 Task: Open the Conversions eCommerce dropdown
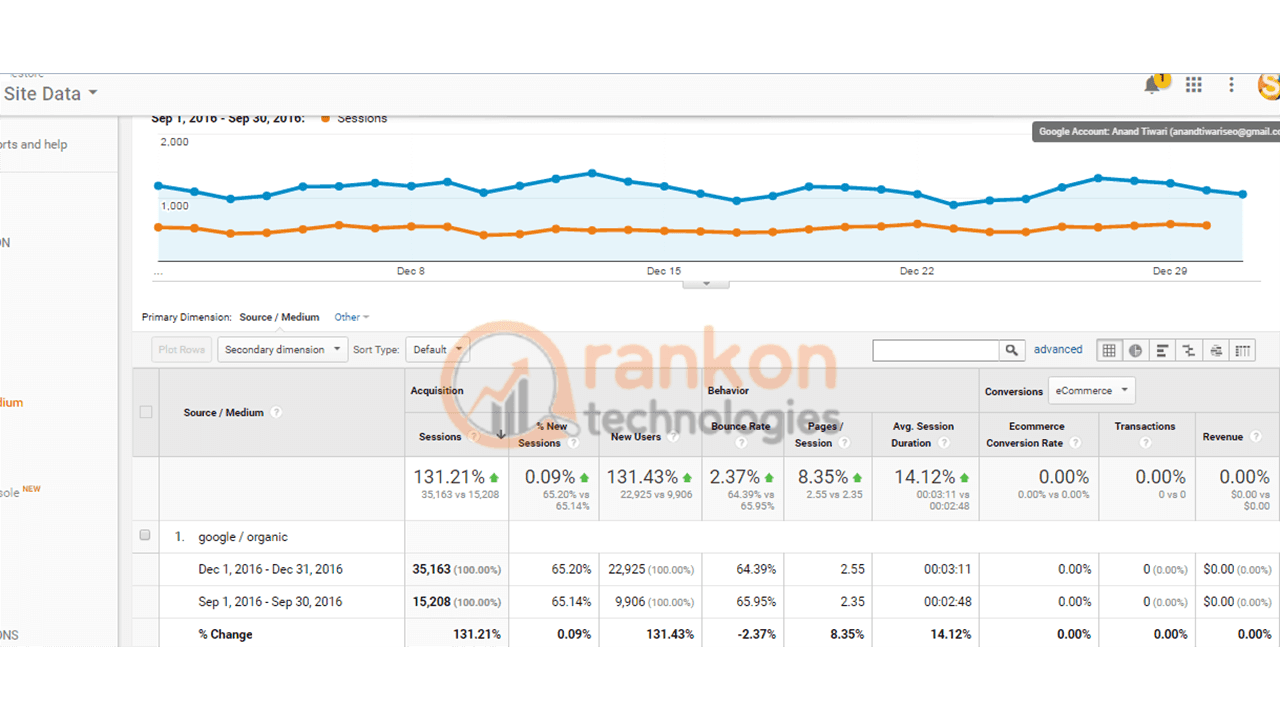tap(1091, 391)
